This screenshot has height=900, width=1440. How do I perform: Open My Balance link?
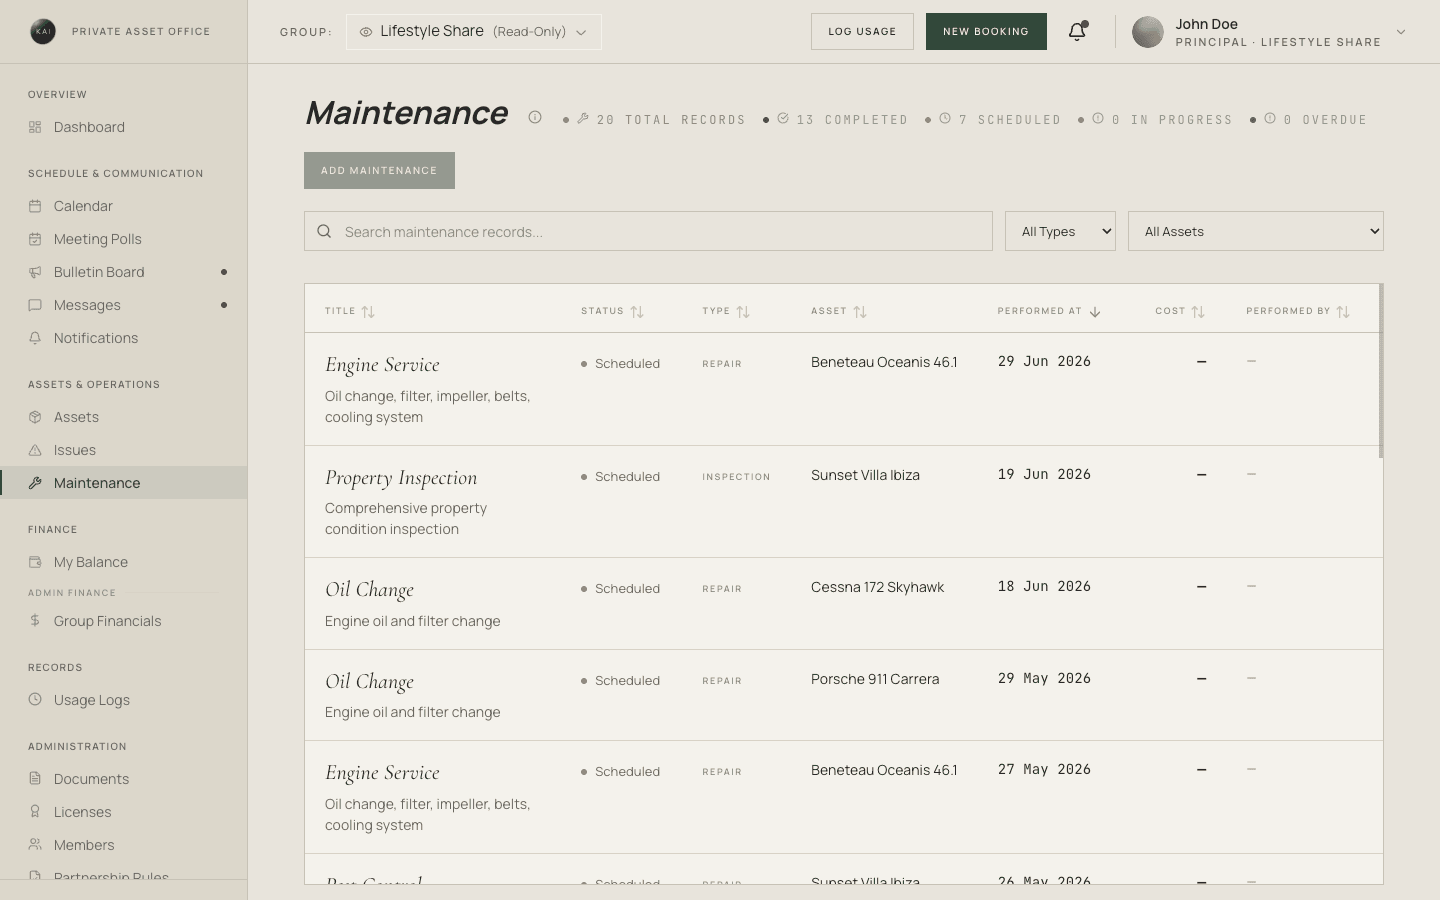pos(124,562)
